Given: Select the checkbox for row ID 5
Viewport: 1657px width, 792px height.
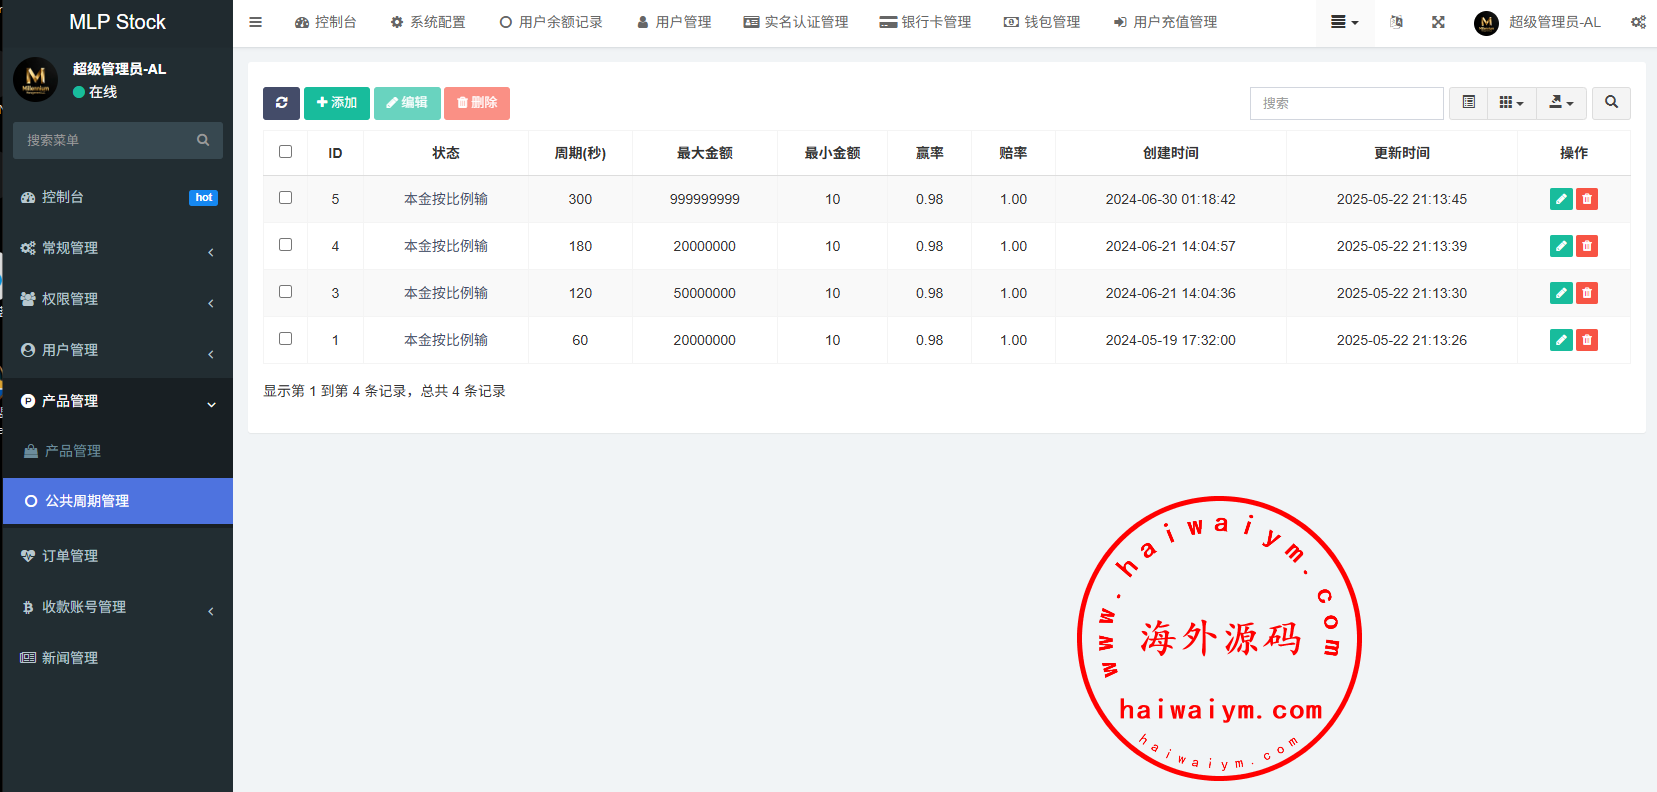Looking at the screenshot, I should (285, 198).
